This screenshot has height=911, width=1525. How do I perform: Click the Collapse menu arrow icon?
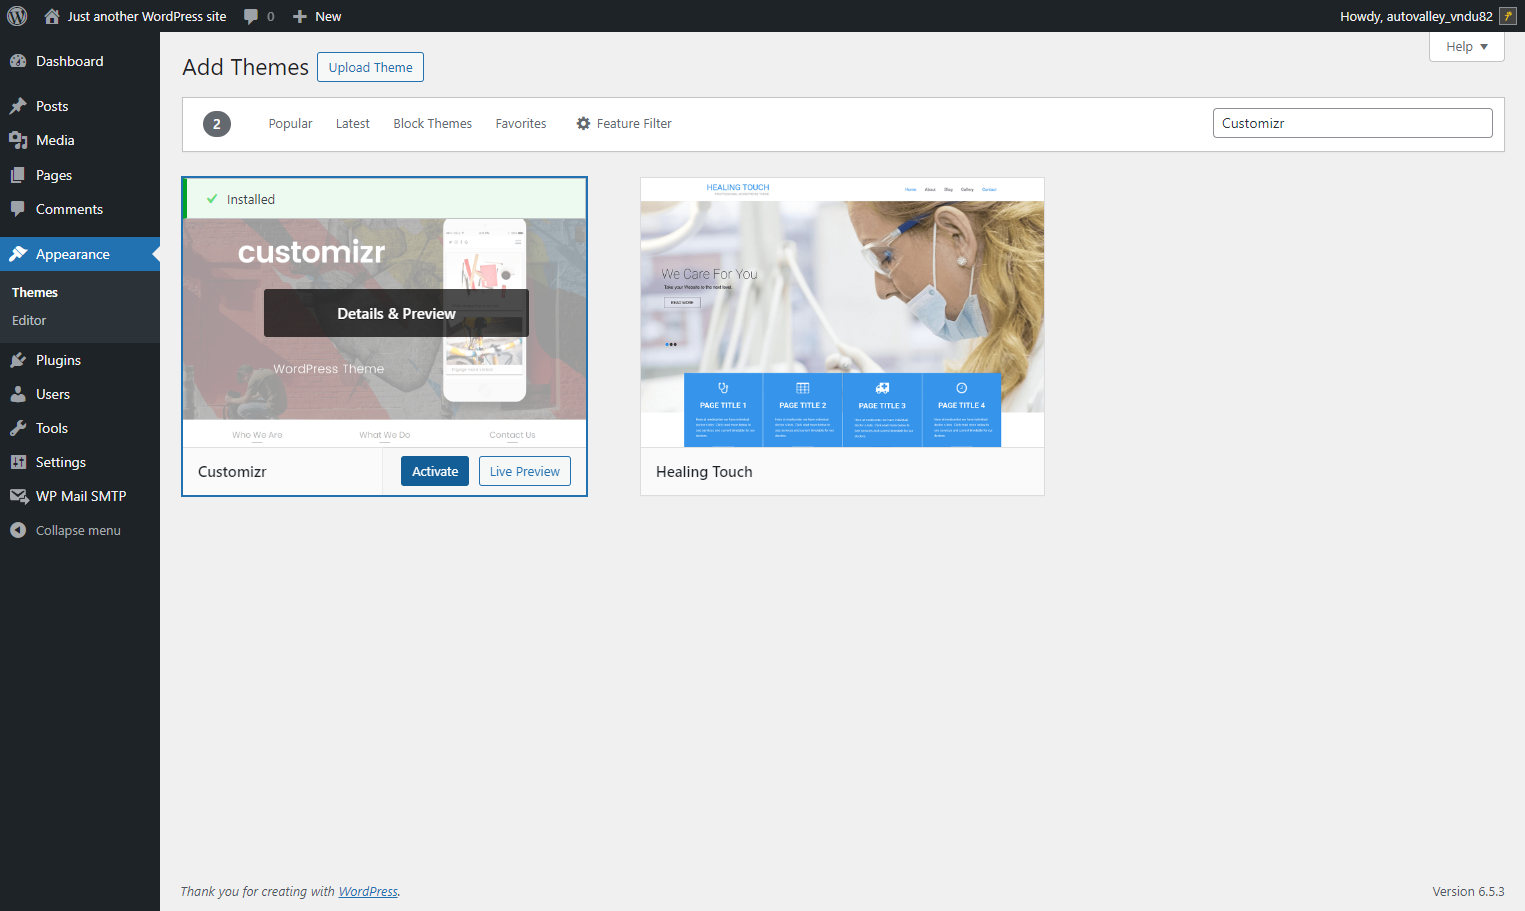pos(18,530)
